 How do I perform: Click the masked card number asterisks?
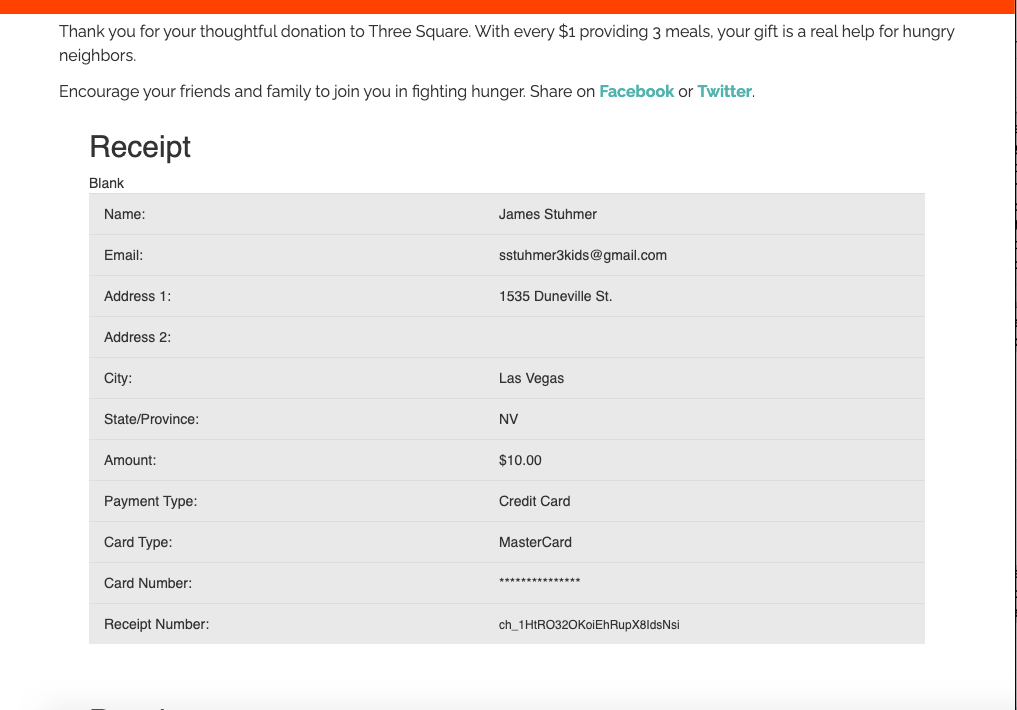[x=539, y=583]
